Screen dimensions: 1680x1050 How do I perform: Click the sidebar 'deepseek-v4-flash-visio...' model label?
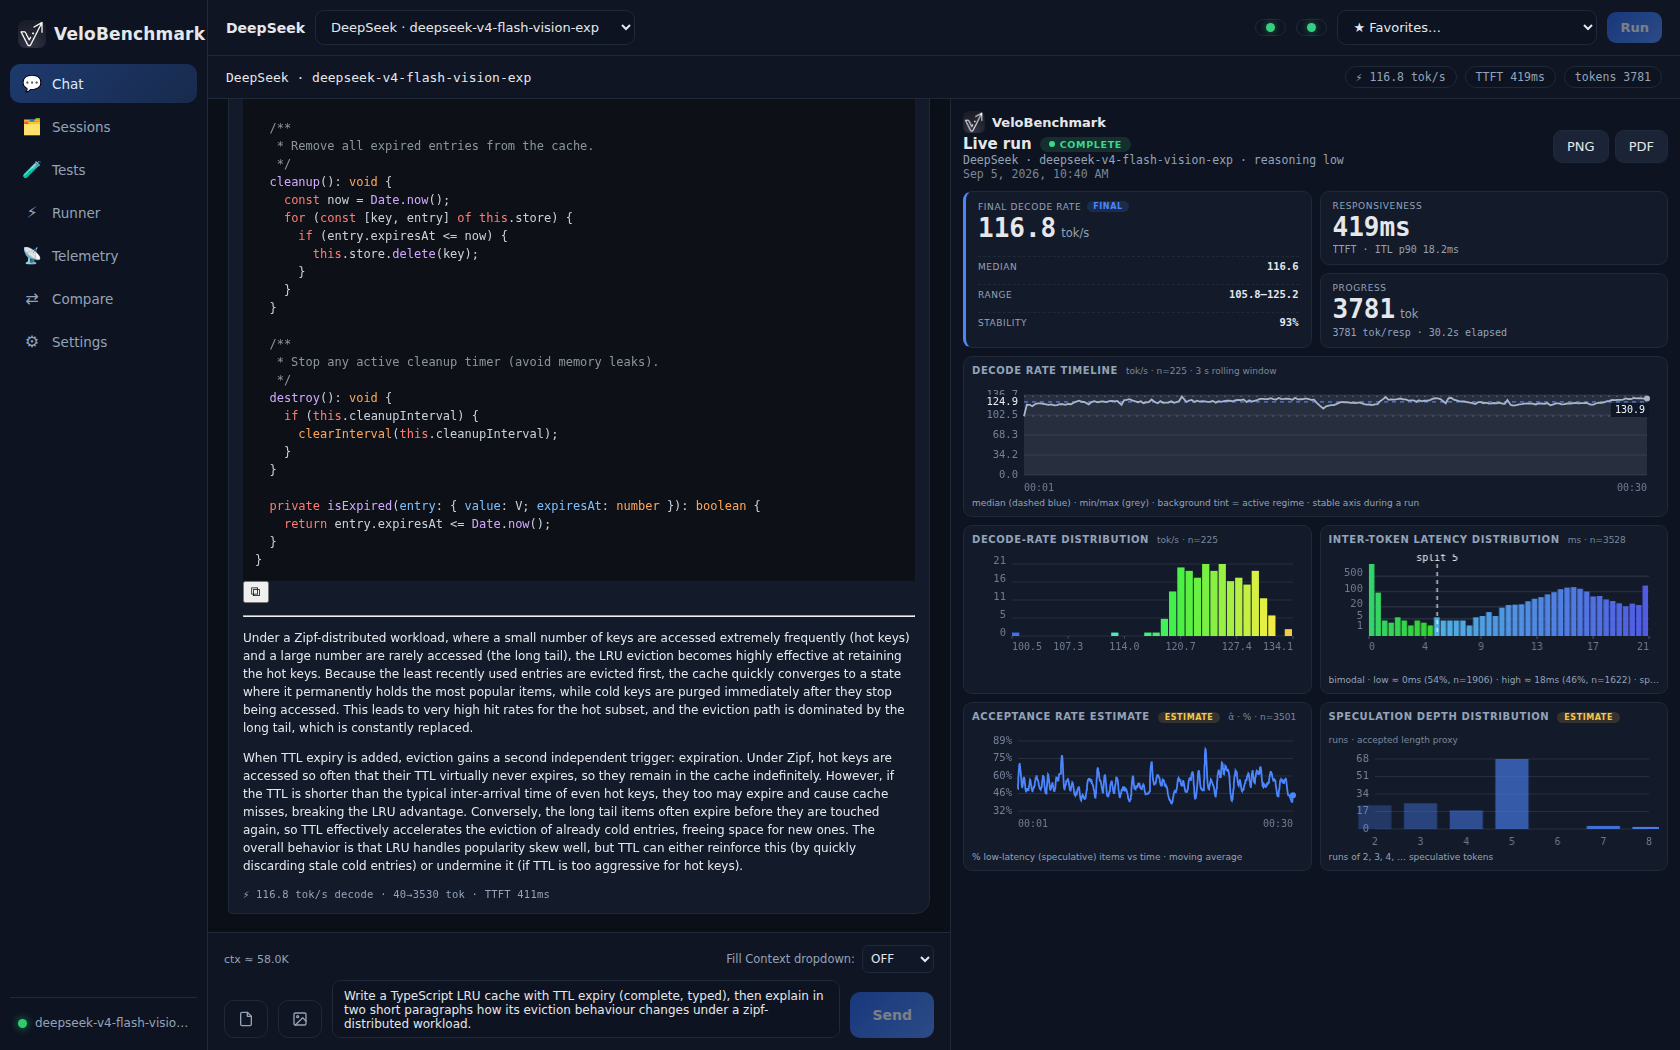[111, 1023]
